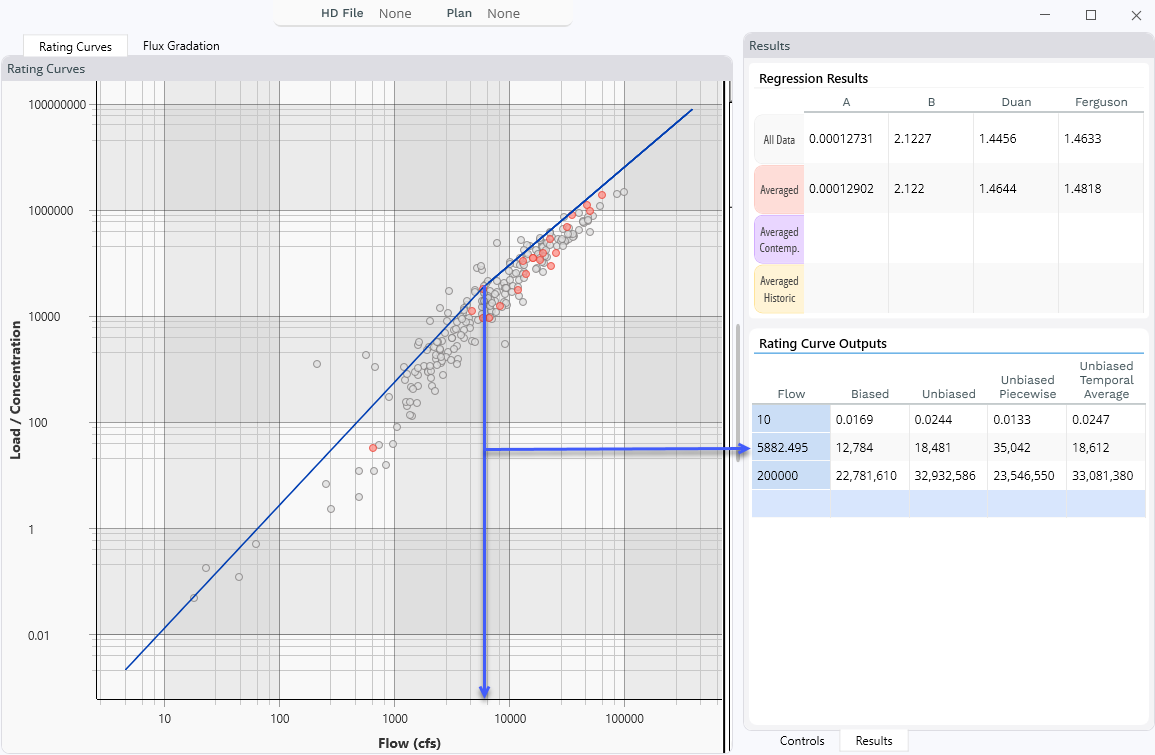Minimize the application window
The height and width of the screenshot is (755, 1155).
[1045, 15]
